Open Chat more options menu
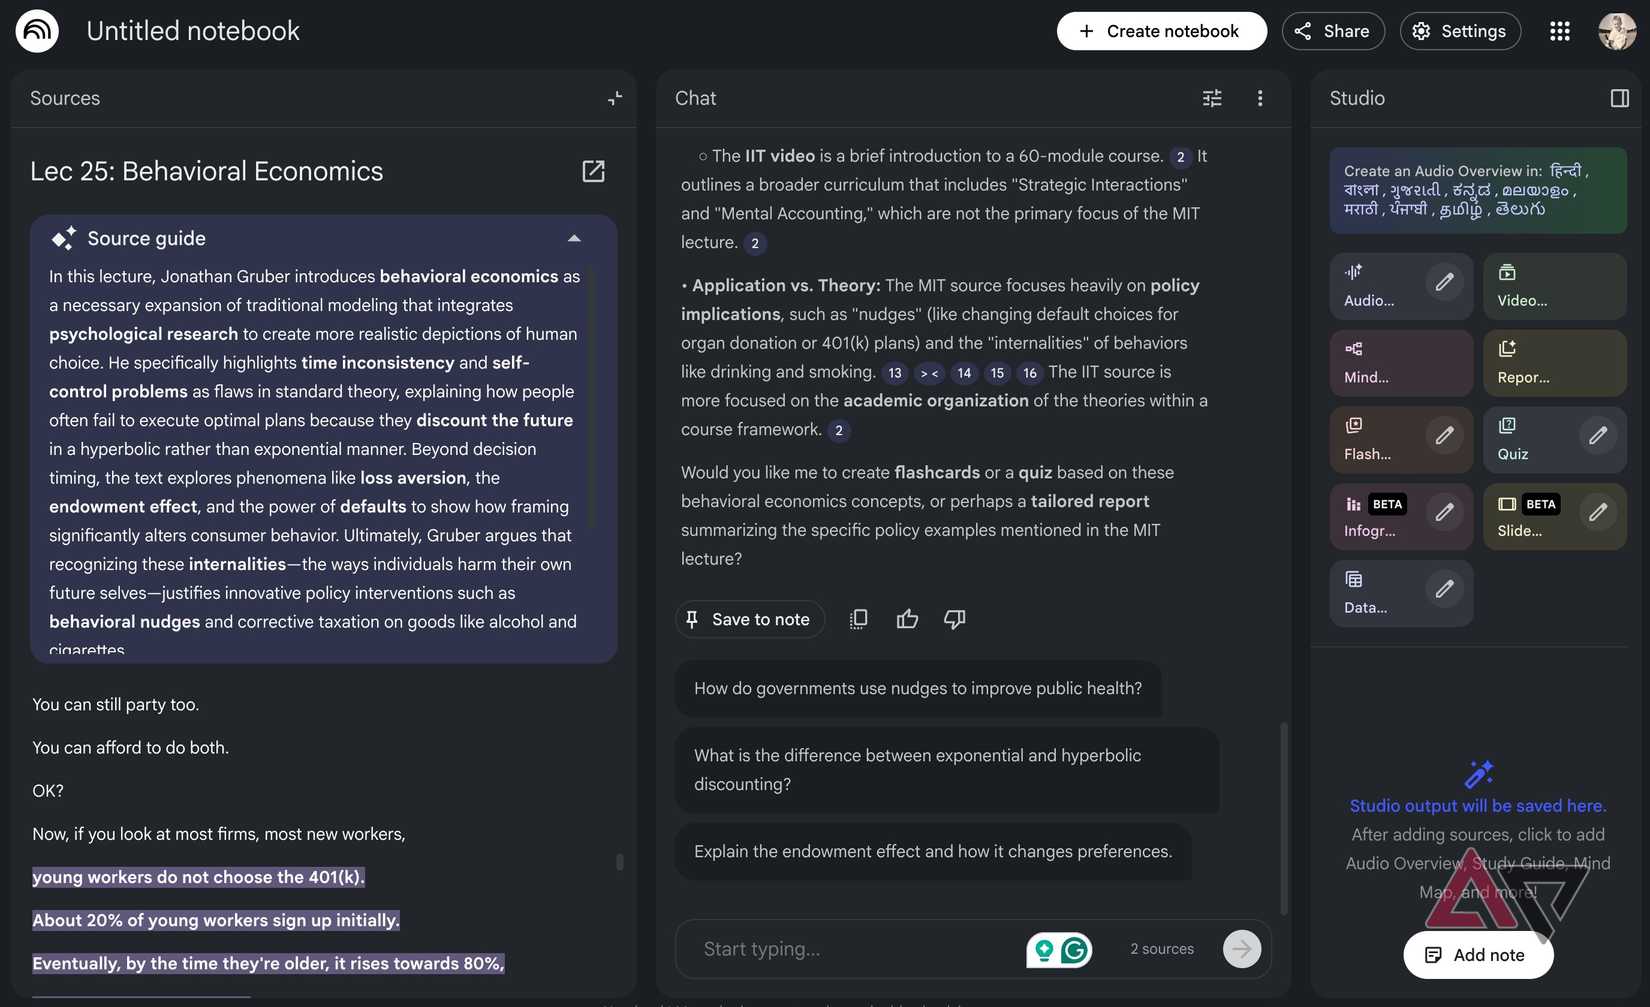 1260,98
